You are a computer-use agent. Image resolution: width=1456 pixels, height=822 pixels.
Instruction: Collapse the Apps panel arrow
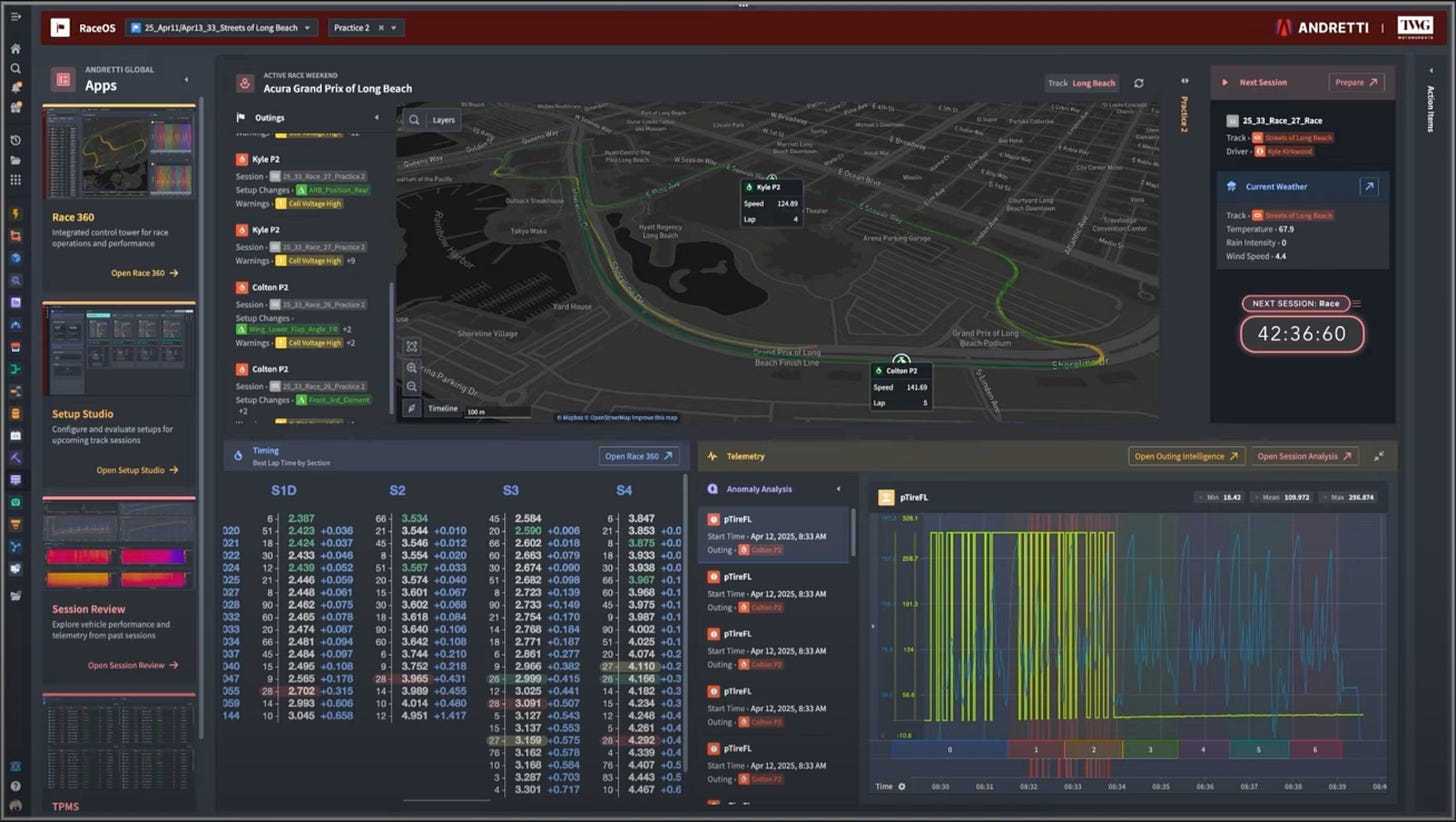coord(186,79)
